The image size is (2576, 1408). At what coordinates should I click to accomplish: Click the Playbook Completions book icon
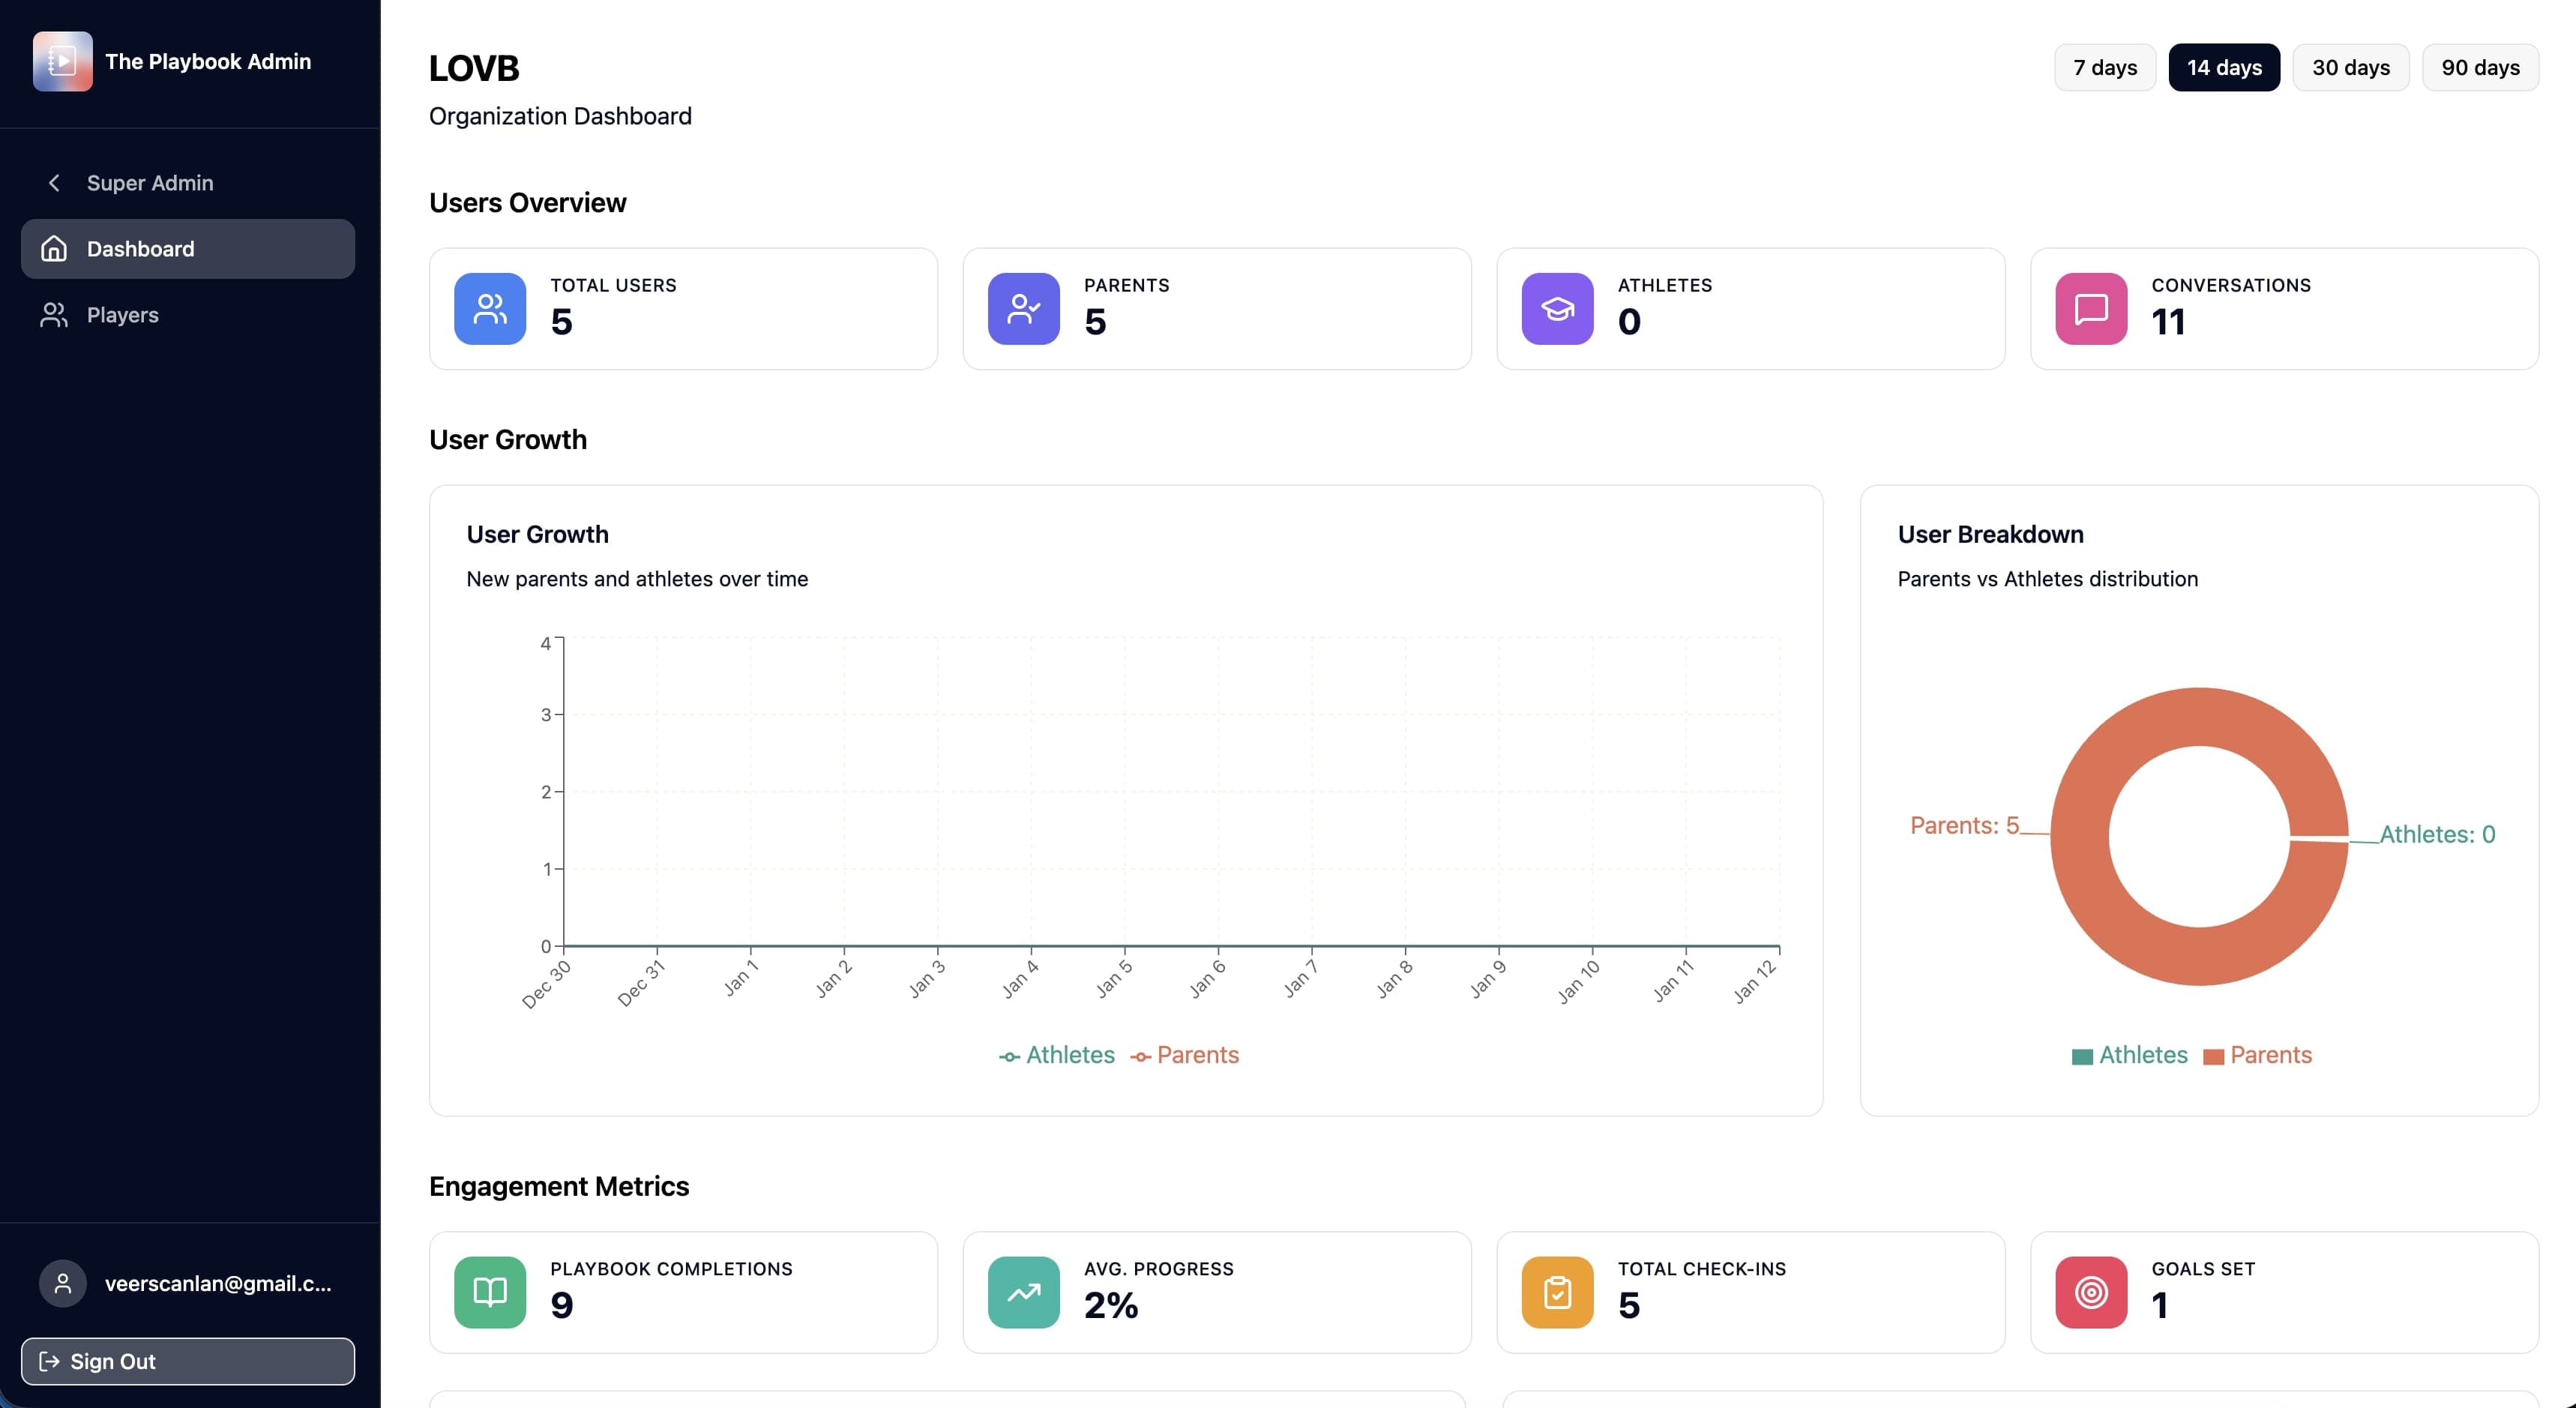(x=489, y=1291)
